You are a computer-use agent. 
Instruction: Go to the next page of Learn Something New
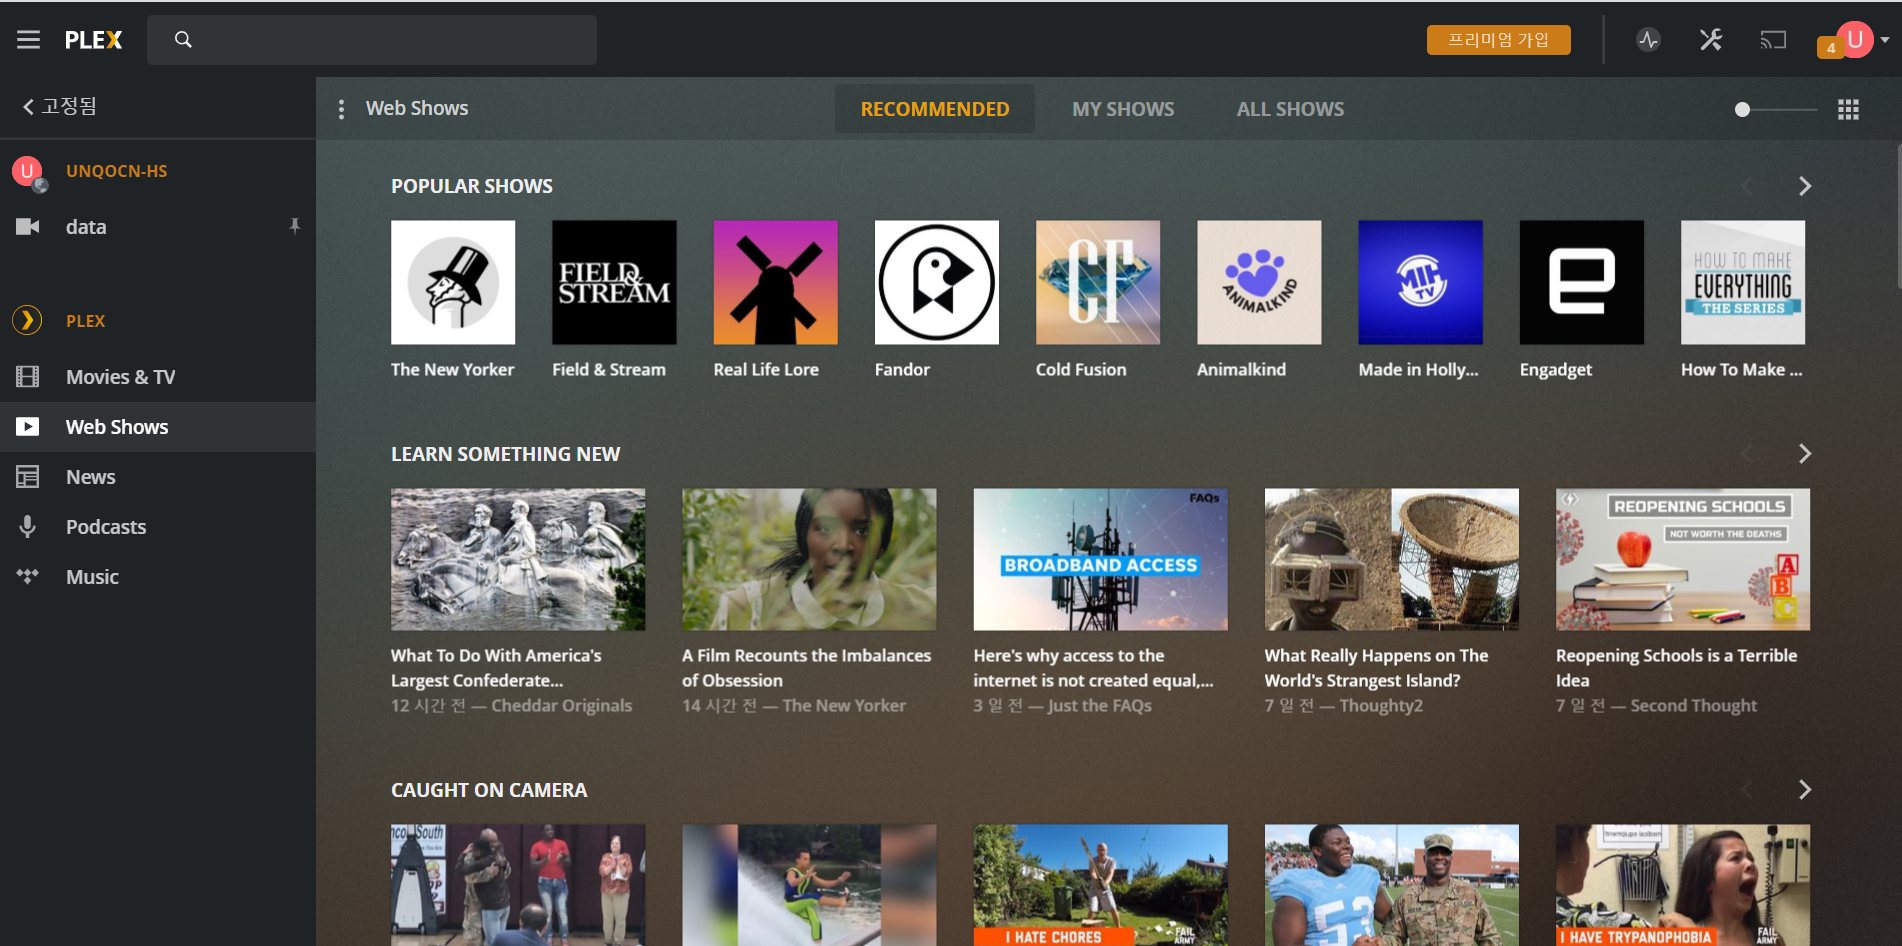coord(1804,454)
